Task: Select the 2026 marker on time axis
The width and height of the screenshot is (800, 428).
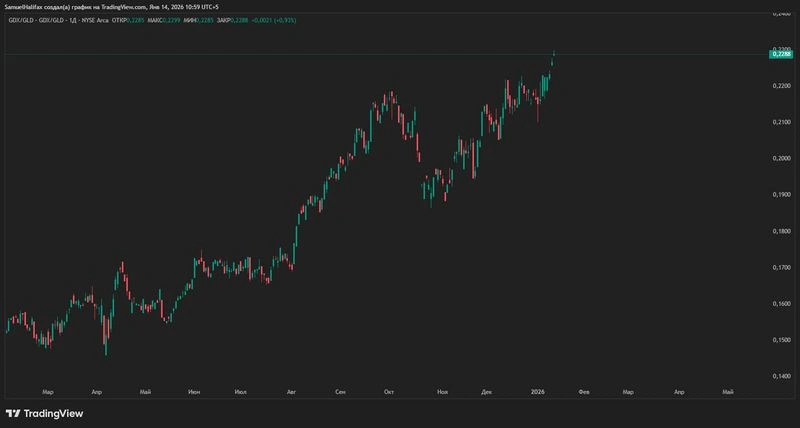Action: (538, 392)
